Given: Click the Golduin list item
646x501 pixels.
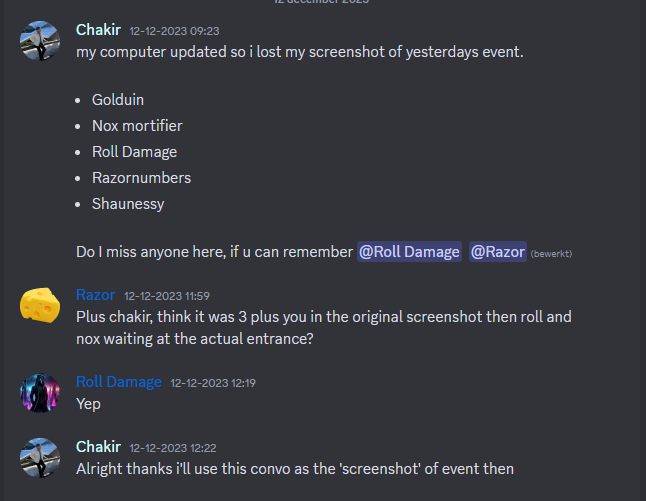Looking at the screenshot, I should tap(120, 100).
